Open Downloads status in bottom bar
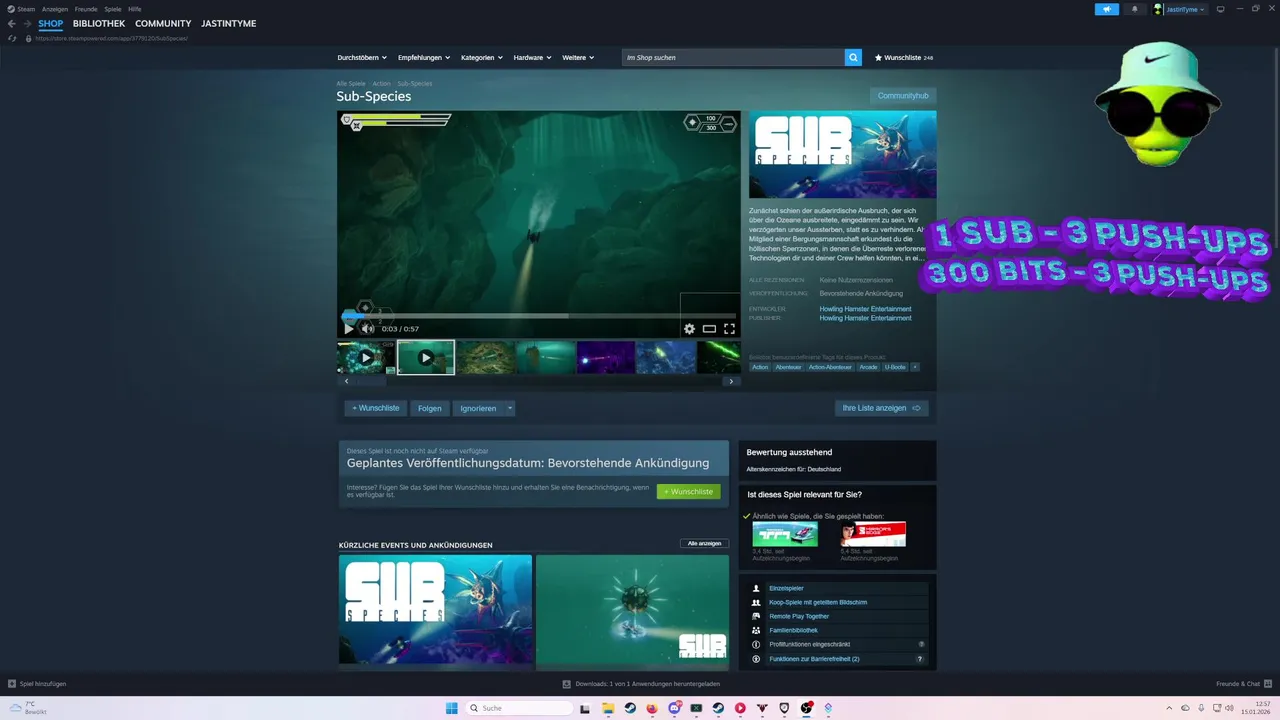 (640, 684)
